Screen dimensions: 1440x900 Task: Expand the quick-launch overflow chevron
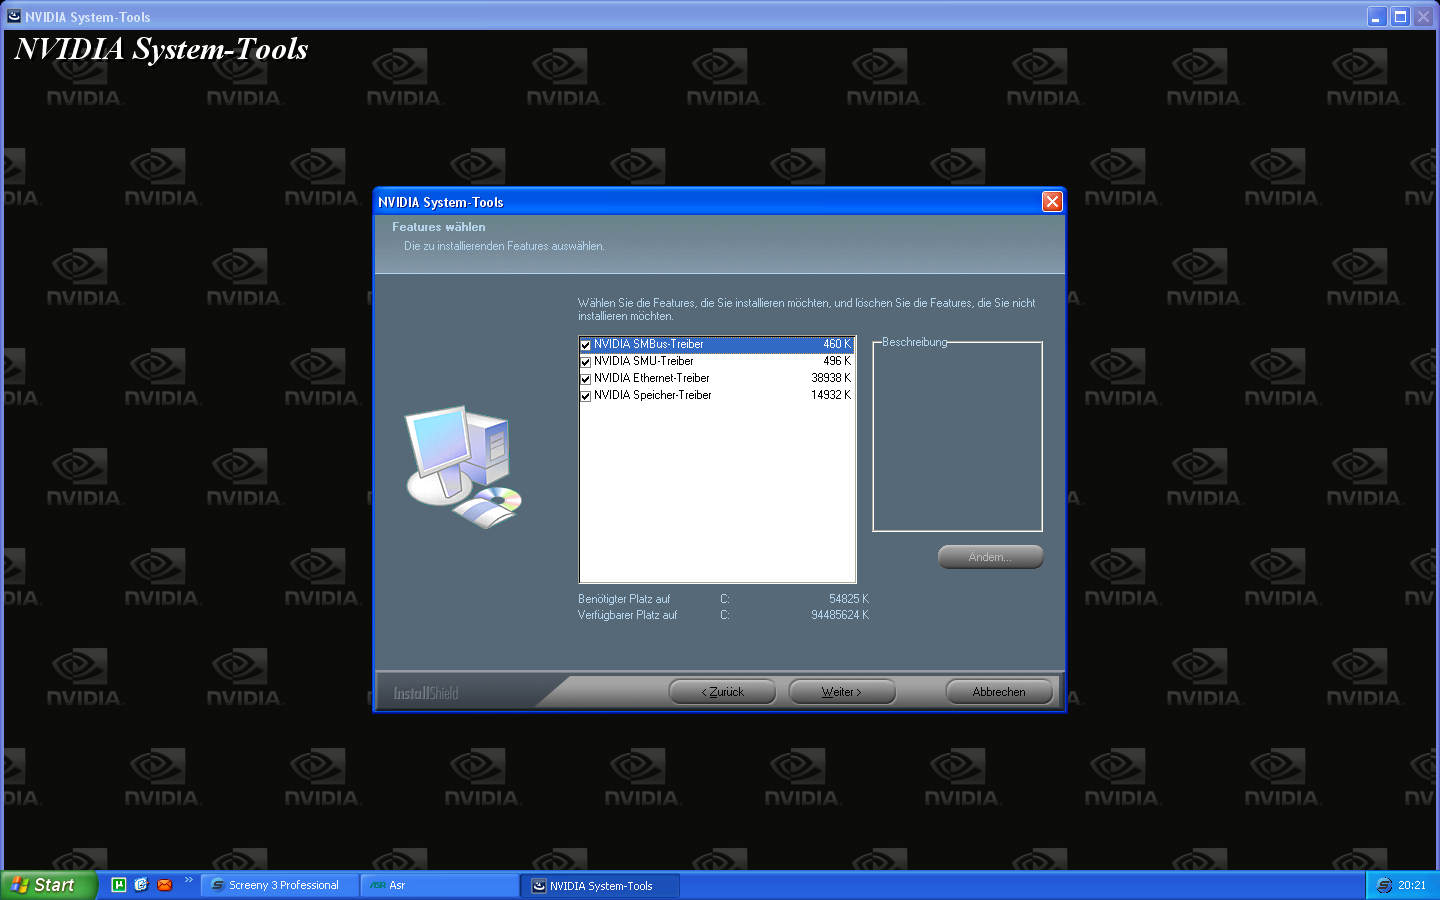[188, 880]
